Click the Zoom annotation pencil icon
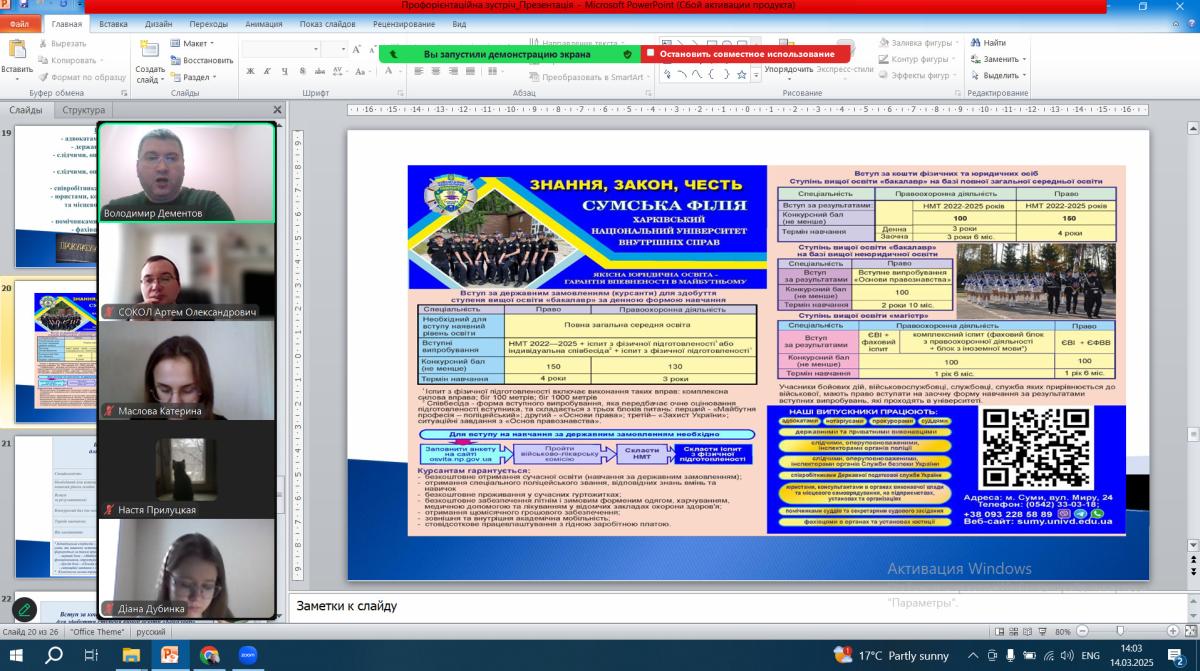Screen dimensions: 1200x671 point(24,608)
